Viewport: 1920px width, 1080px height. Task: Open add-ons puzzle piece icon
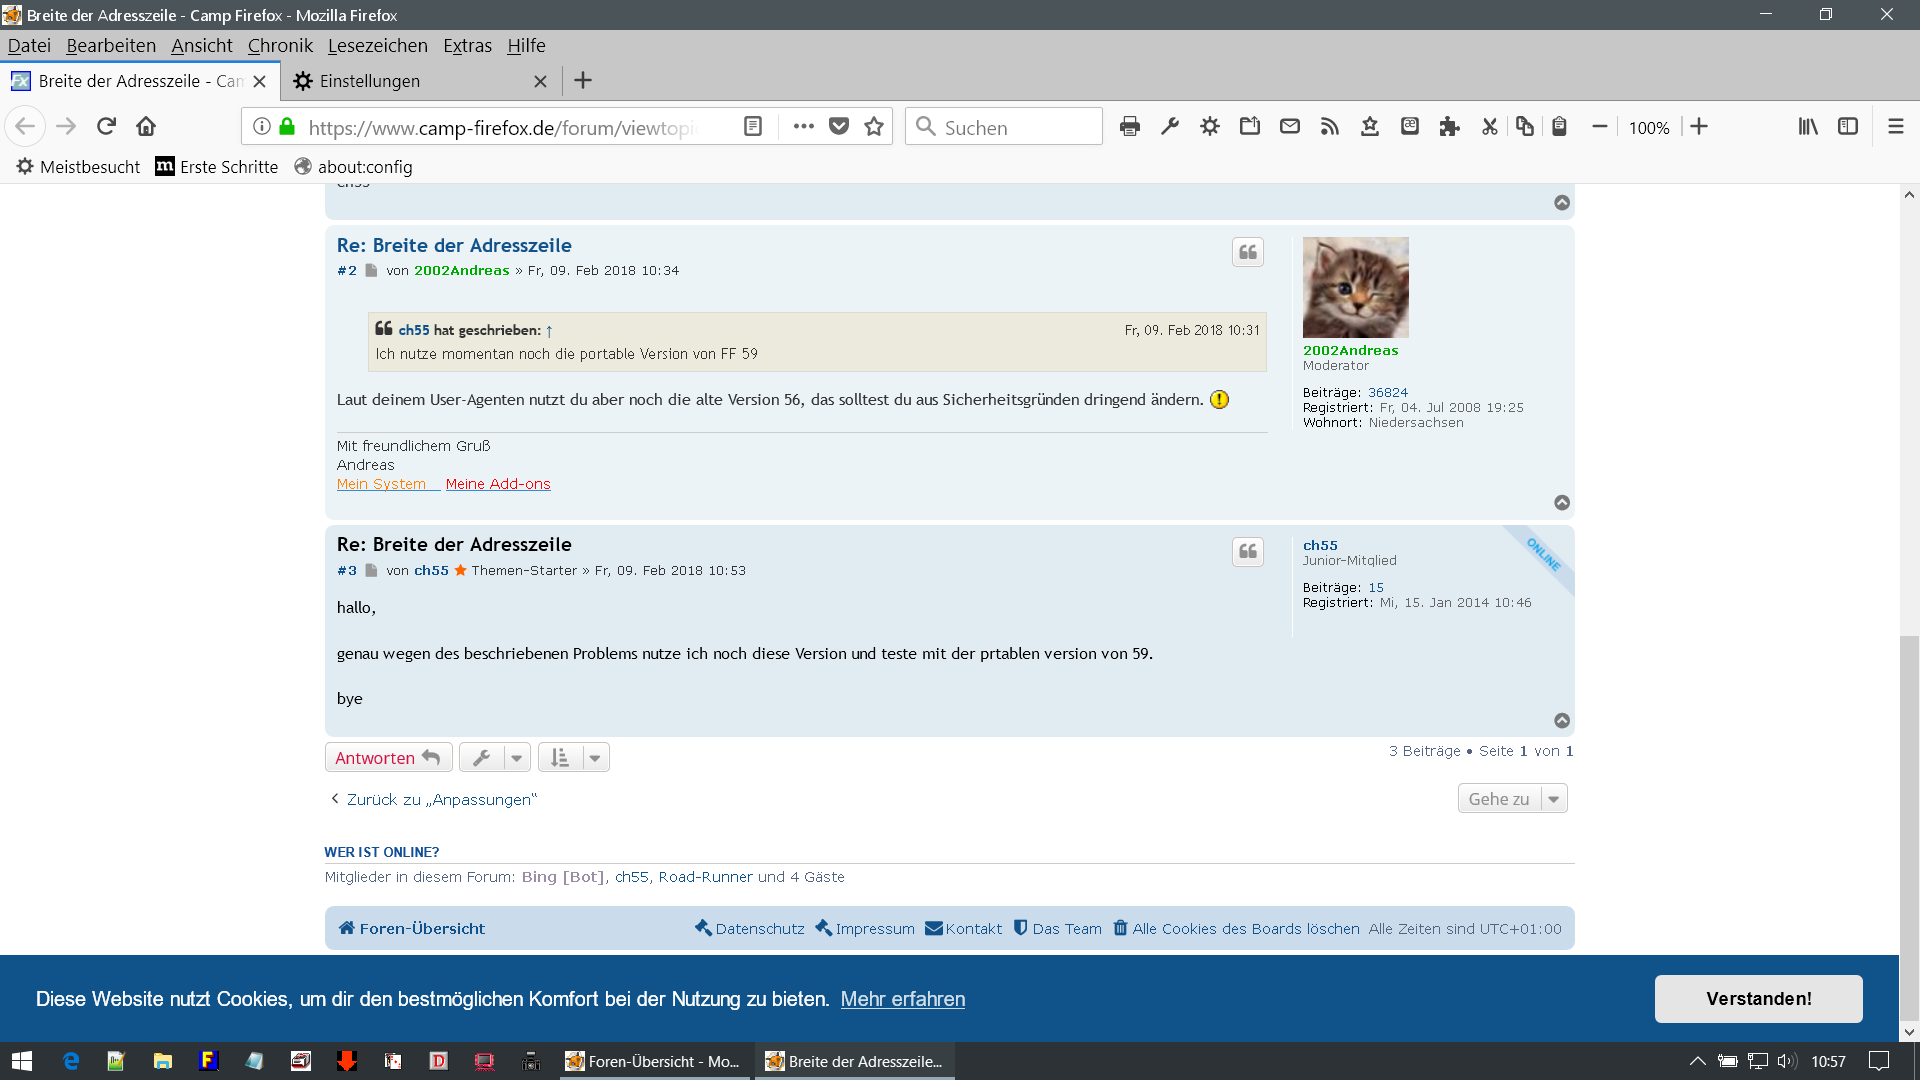[1449, 127]
